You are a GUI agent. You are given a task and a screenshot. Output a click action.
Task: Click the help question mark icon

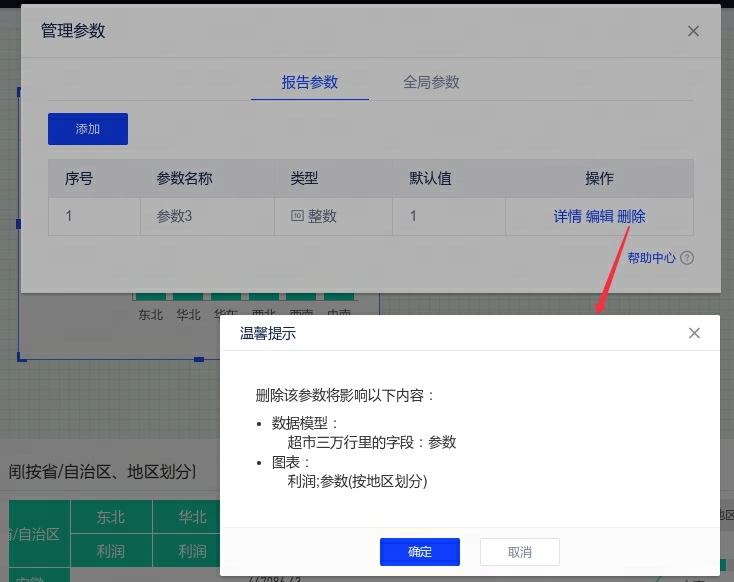coord(687,258)
